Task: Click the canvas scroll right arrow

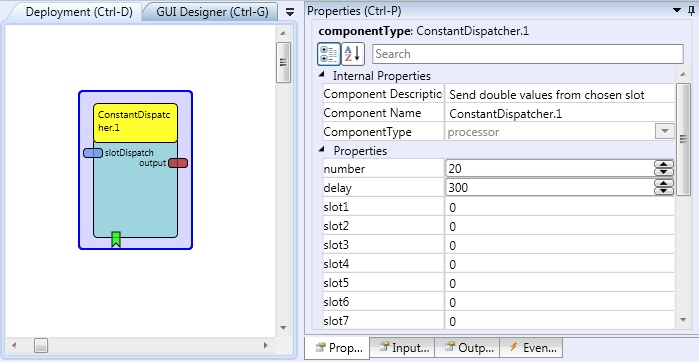Action: [266, 345]
